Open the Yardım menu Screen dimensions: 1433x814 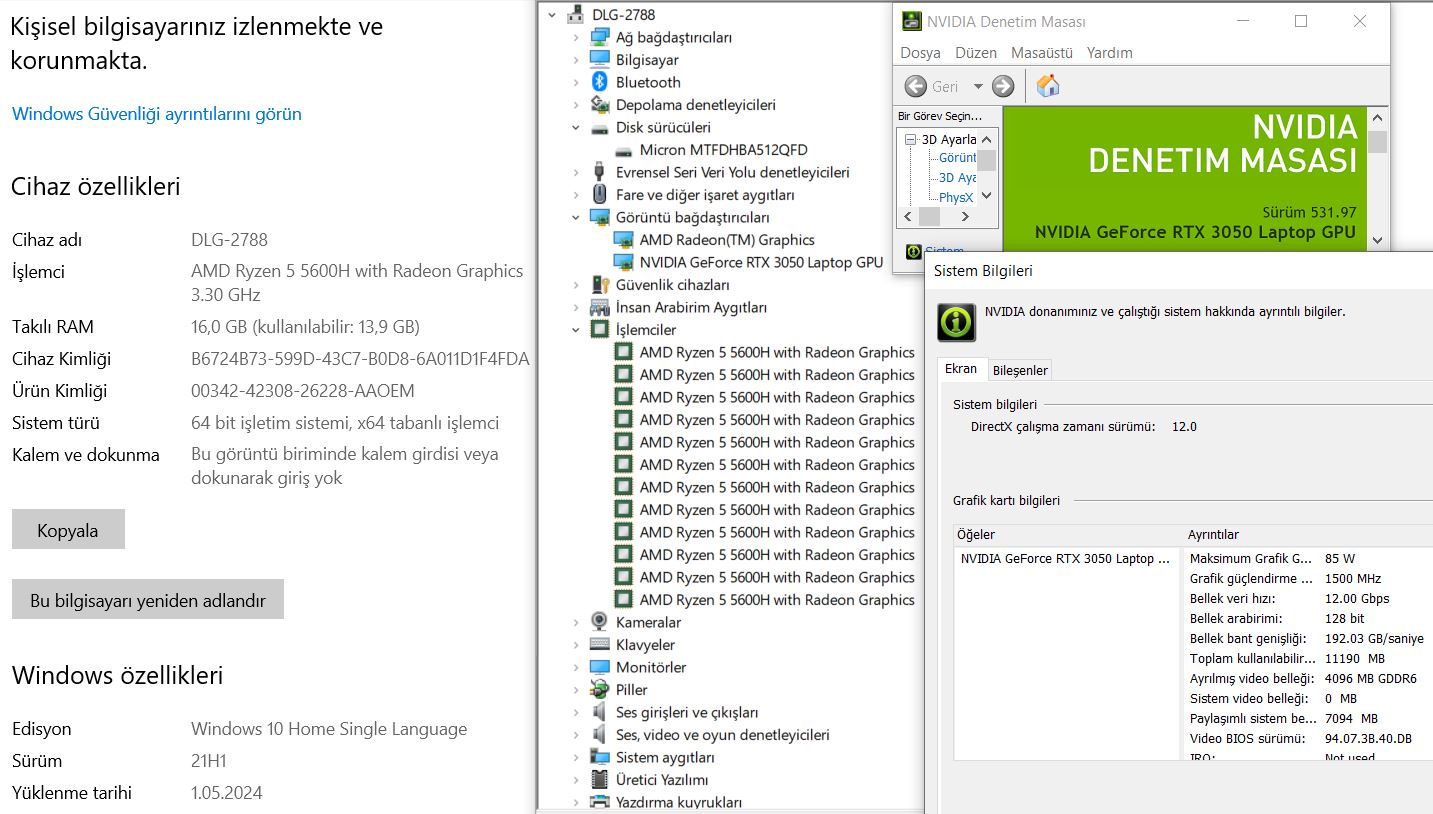(1110, 52)
